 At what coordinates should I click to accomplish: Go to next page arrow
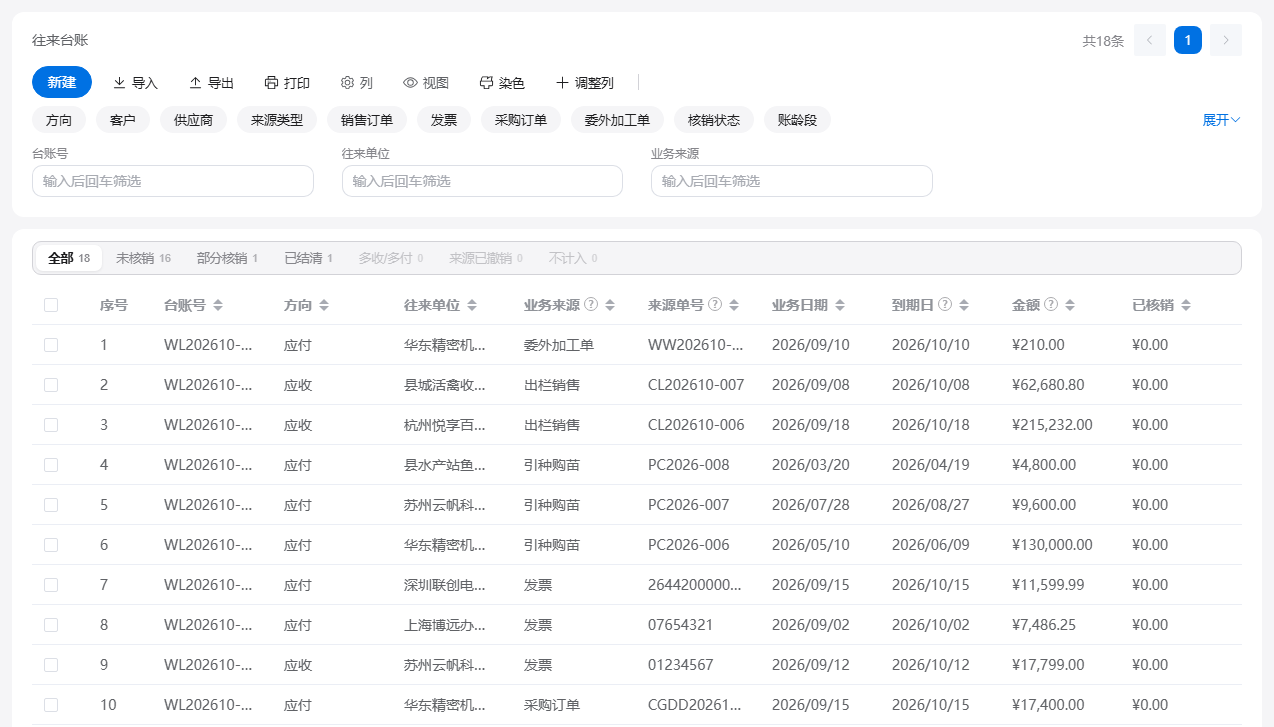coord(1226,40)
